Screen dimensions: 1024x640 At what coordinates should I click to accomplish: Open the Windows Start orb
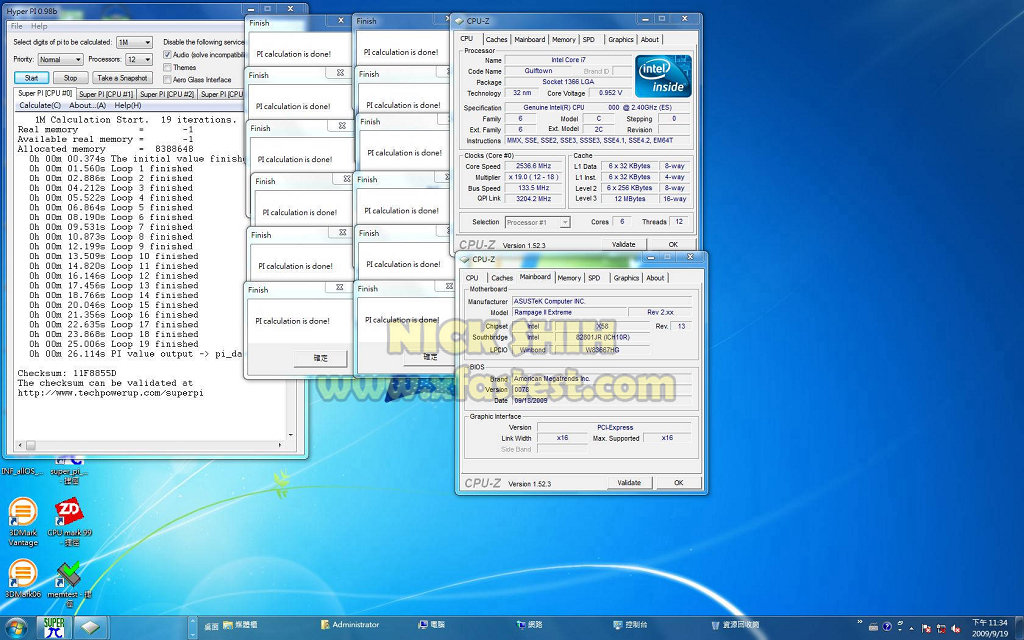[17, 627]
